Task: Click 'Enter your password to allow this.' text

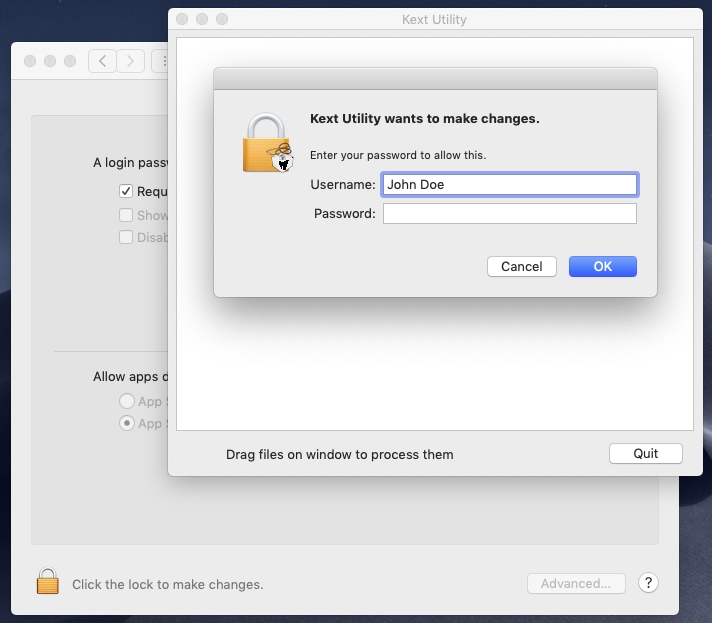Action: (398, 155)
